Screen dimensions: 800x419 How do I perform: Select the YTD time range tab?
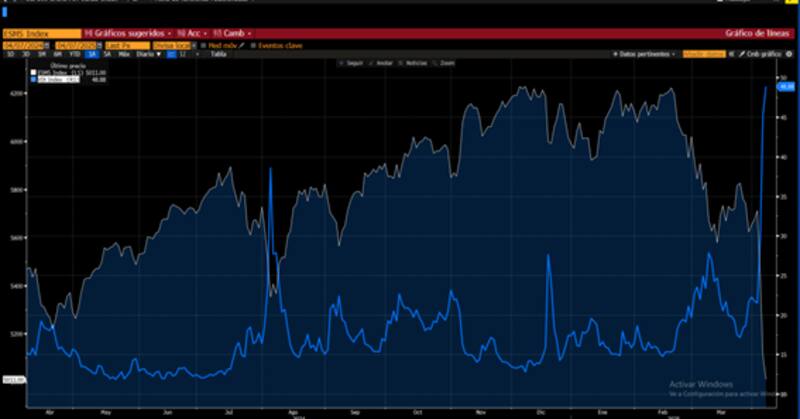pos(74,54)
